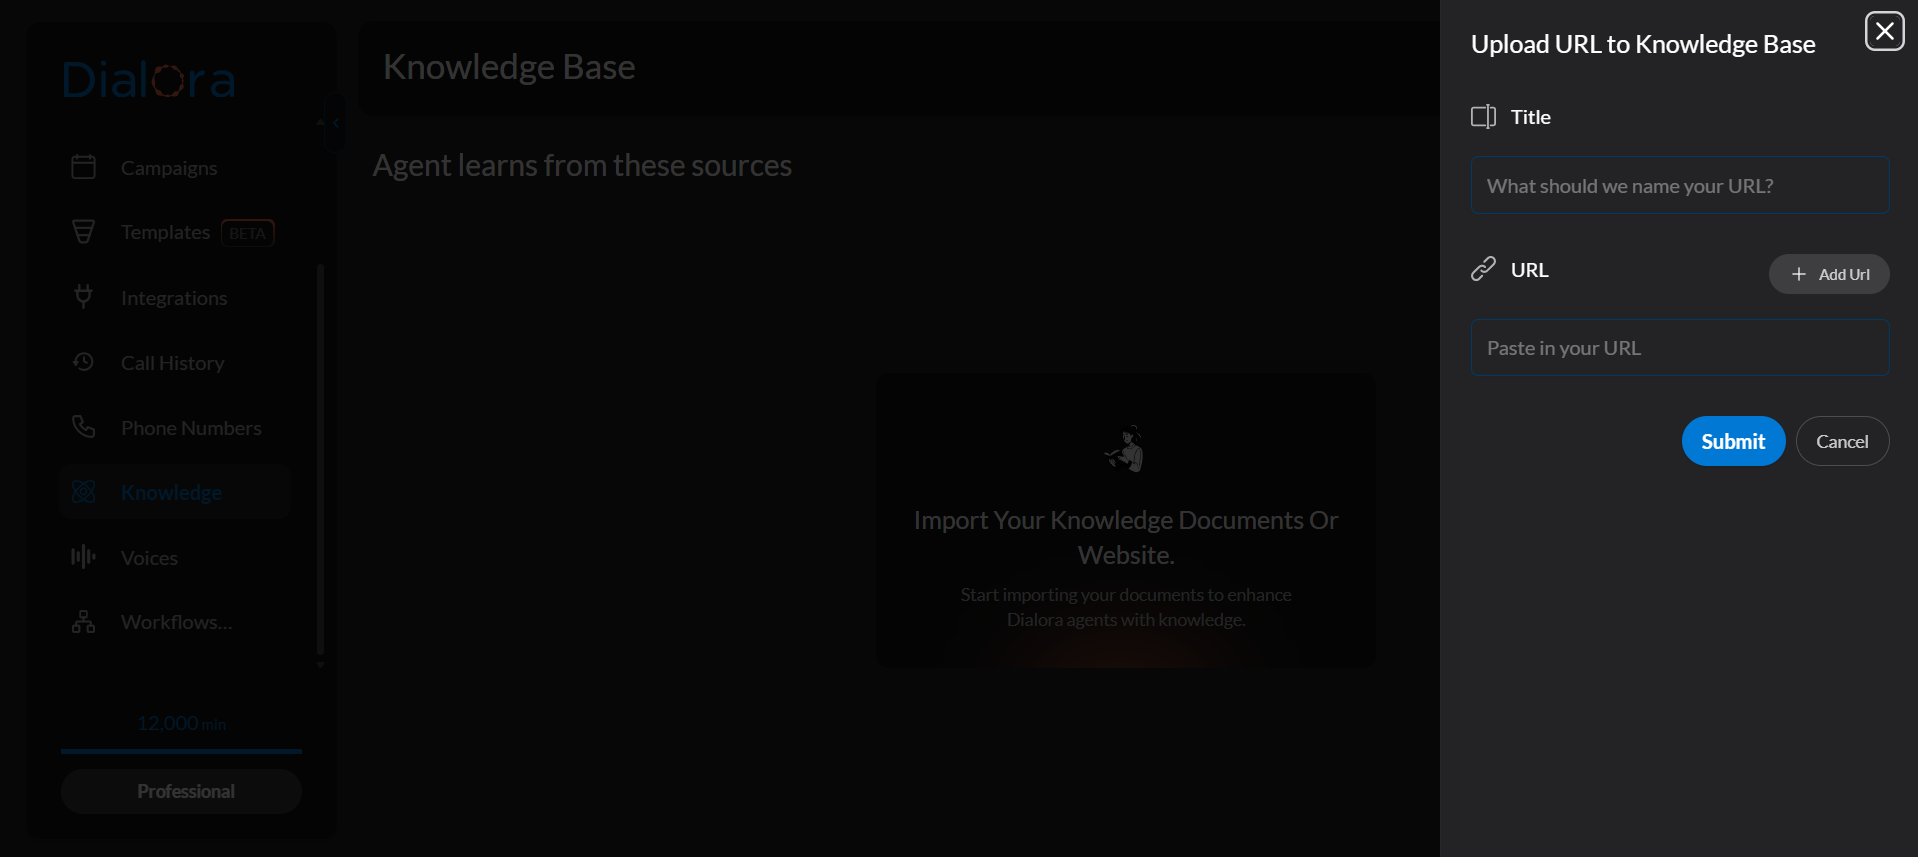The height and width of the screenshot is (857, 1918).
Task: Close the Upload URL panel
Action: (x=1884, y=31)
